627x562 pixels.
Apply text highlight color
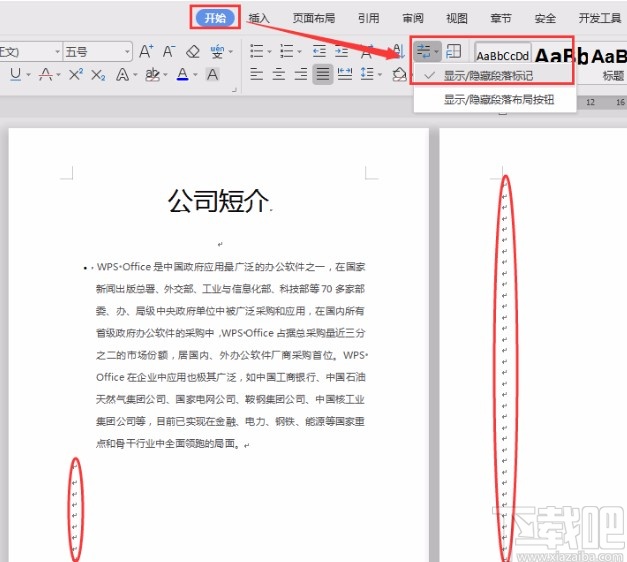pos(152,74)
